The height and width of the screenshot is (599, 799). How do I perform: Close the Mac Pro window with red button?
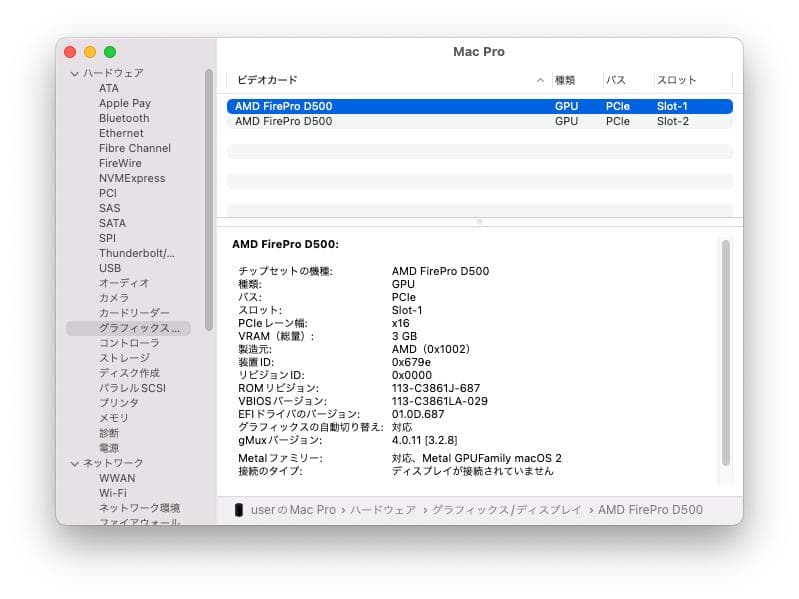click(x=70, y=52)
